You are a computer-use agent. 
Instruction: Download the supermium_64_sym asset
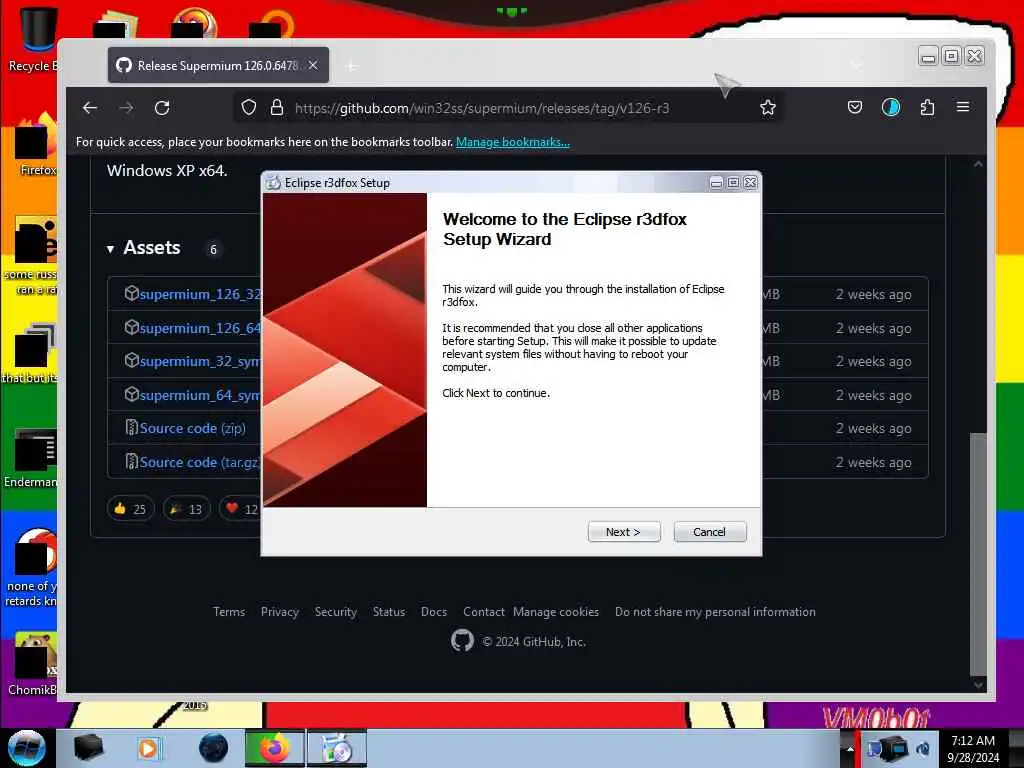pos(200,395)
